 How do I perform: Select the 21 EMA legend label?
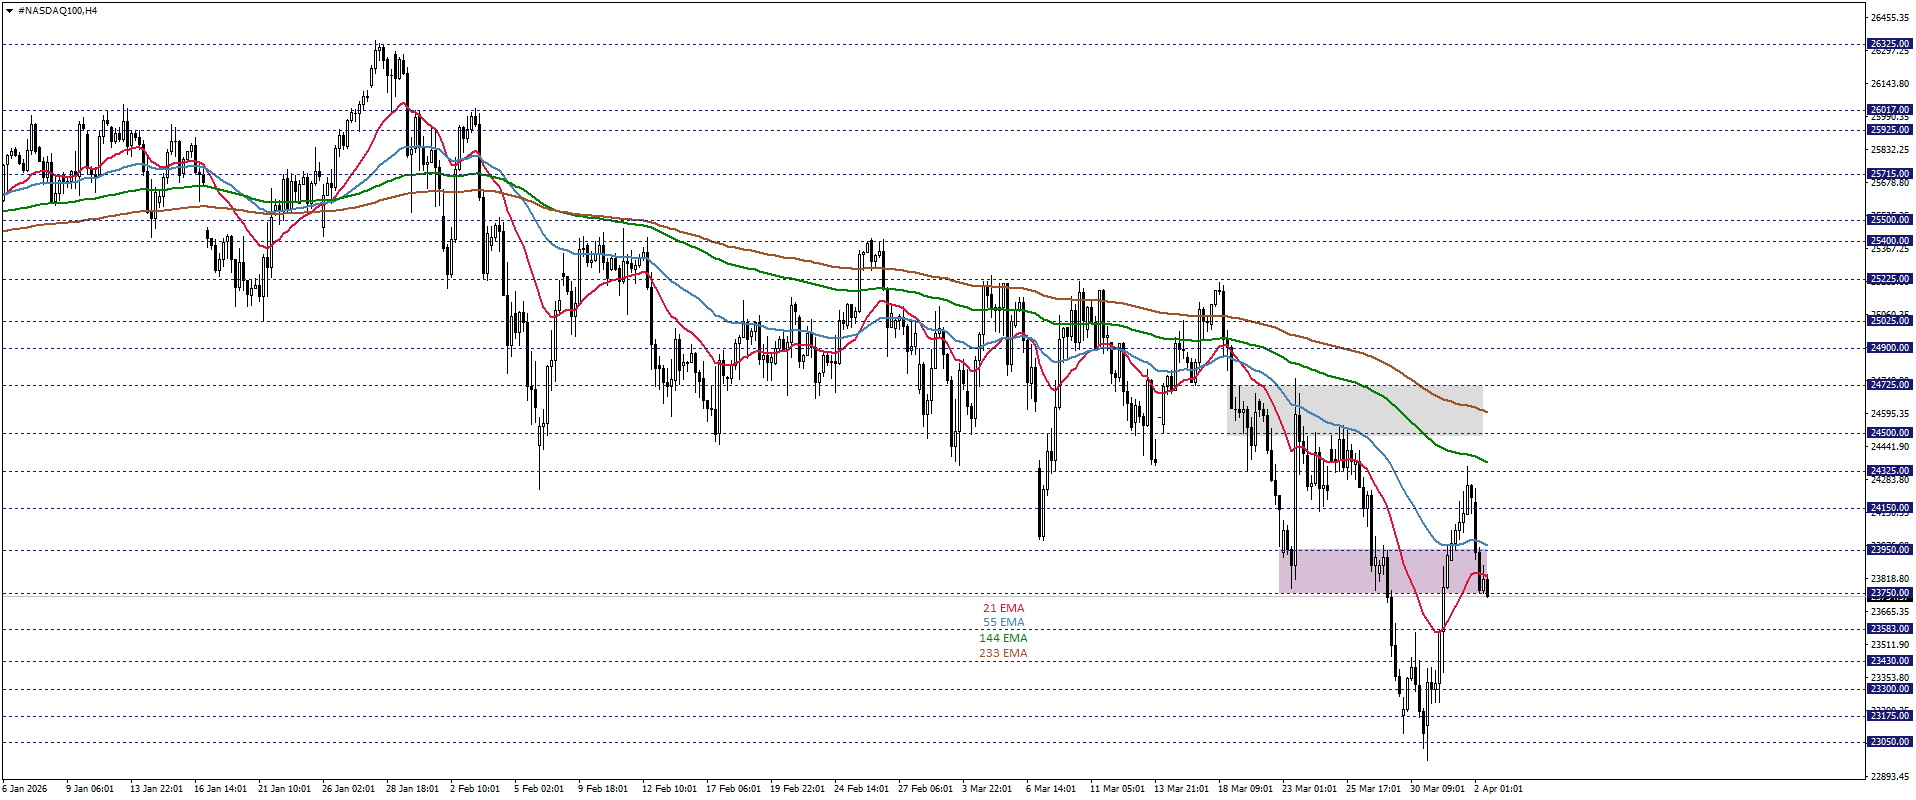1003,608
